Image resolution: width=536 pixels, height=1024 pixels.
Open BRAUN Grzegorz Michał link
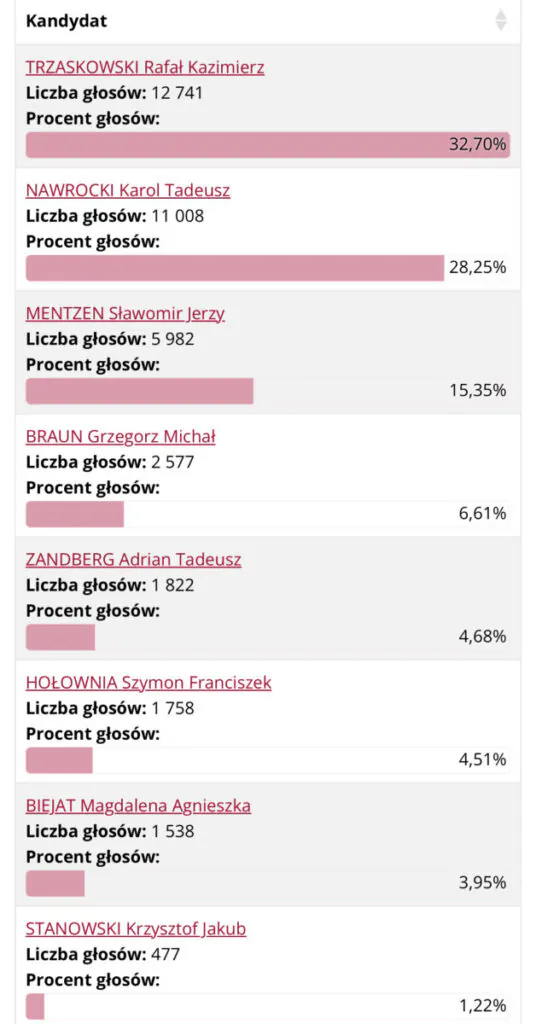point(121,436)
